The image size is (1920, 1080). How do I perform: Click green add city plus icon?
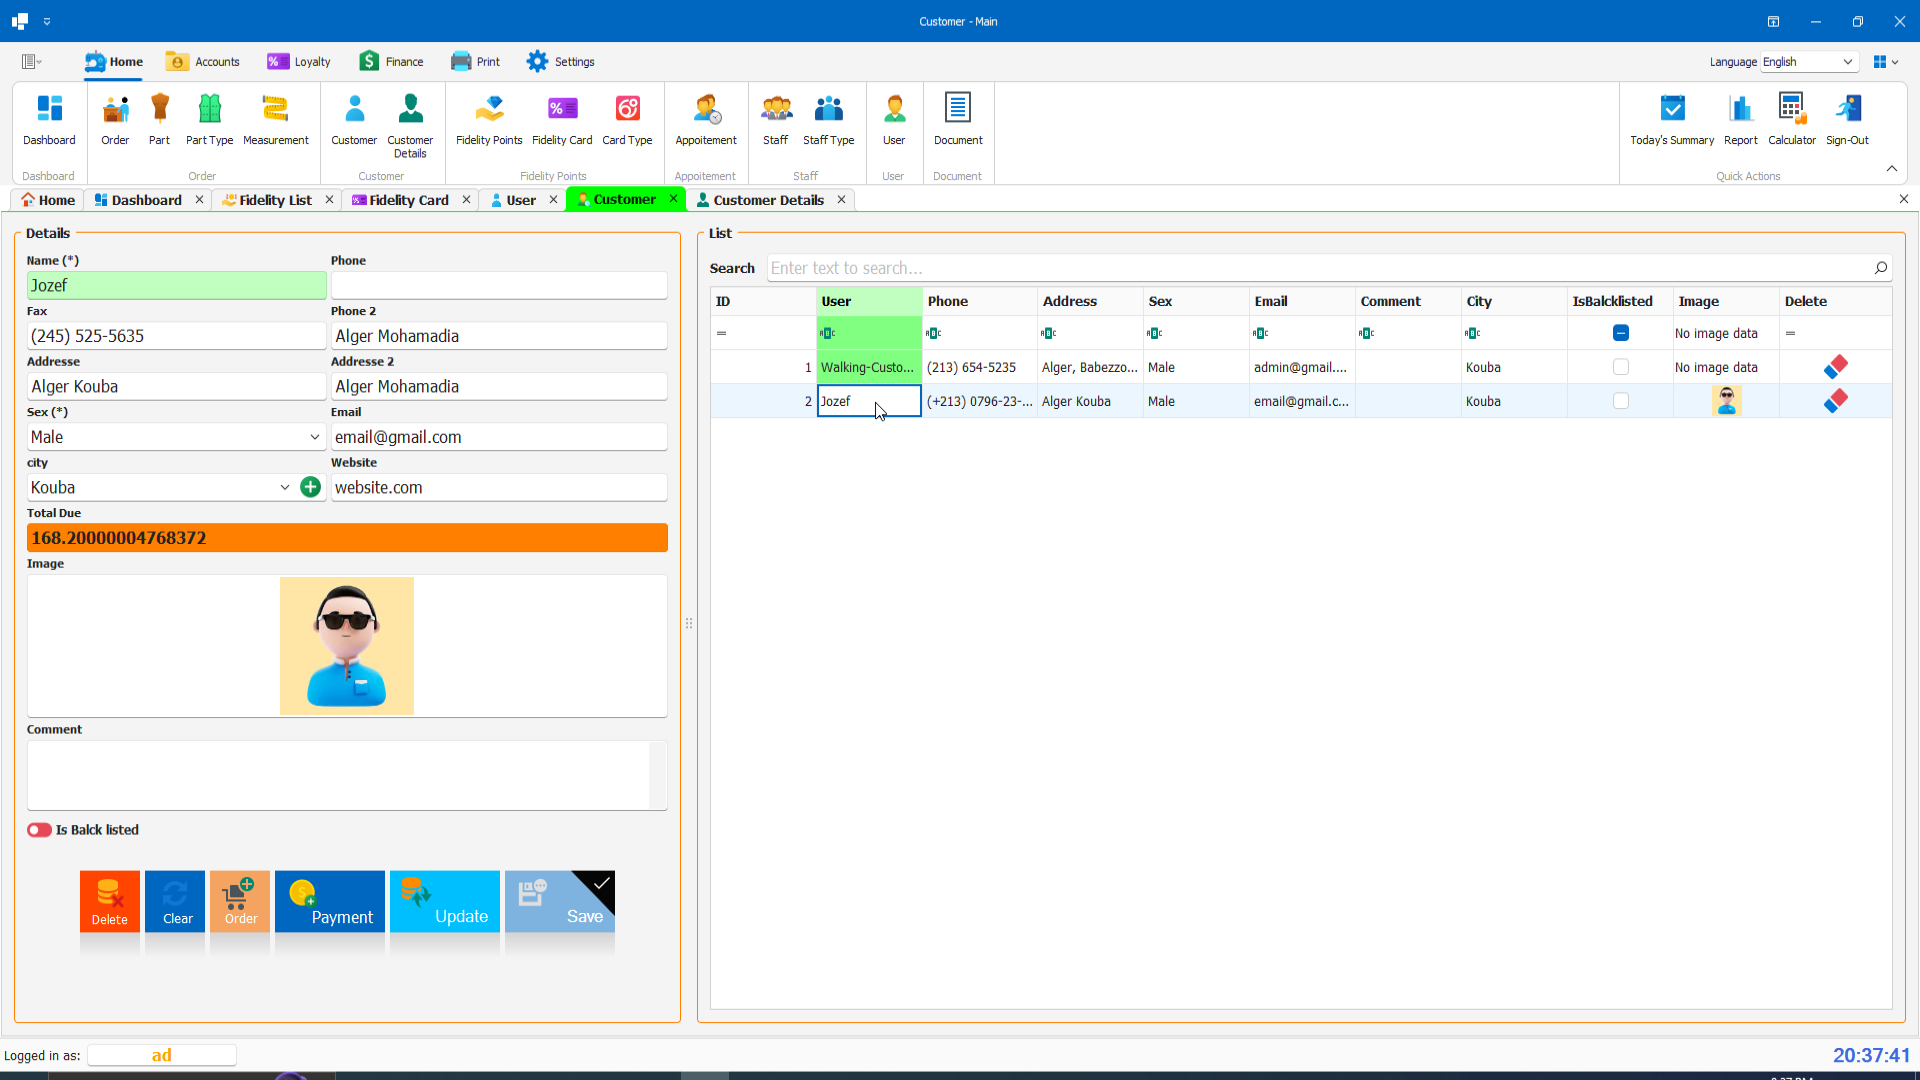point(310,487)
